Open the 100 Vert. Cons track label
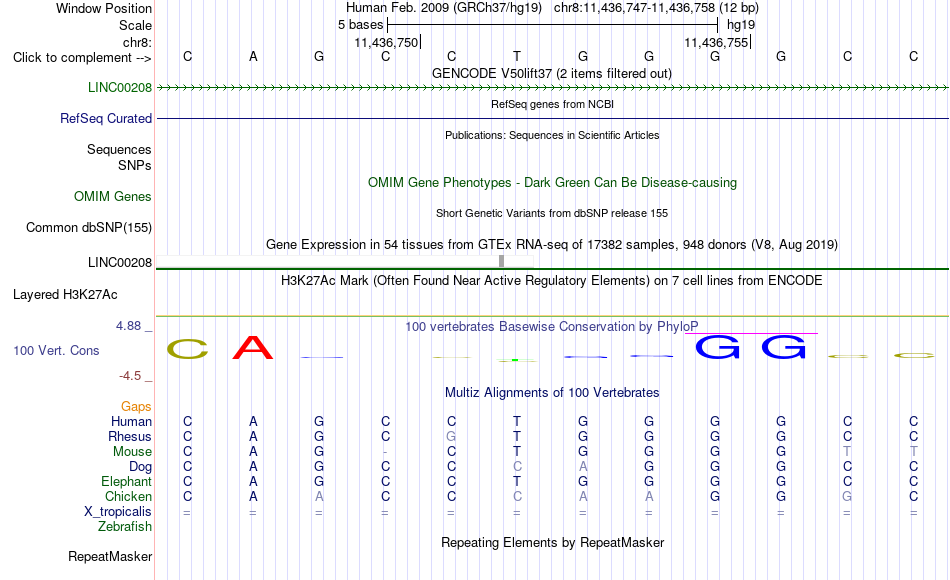The image size is (950, 580). [56, 350]
